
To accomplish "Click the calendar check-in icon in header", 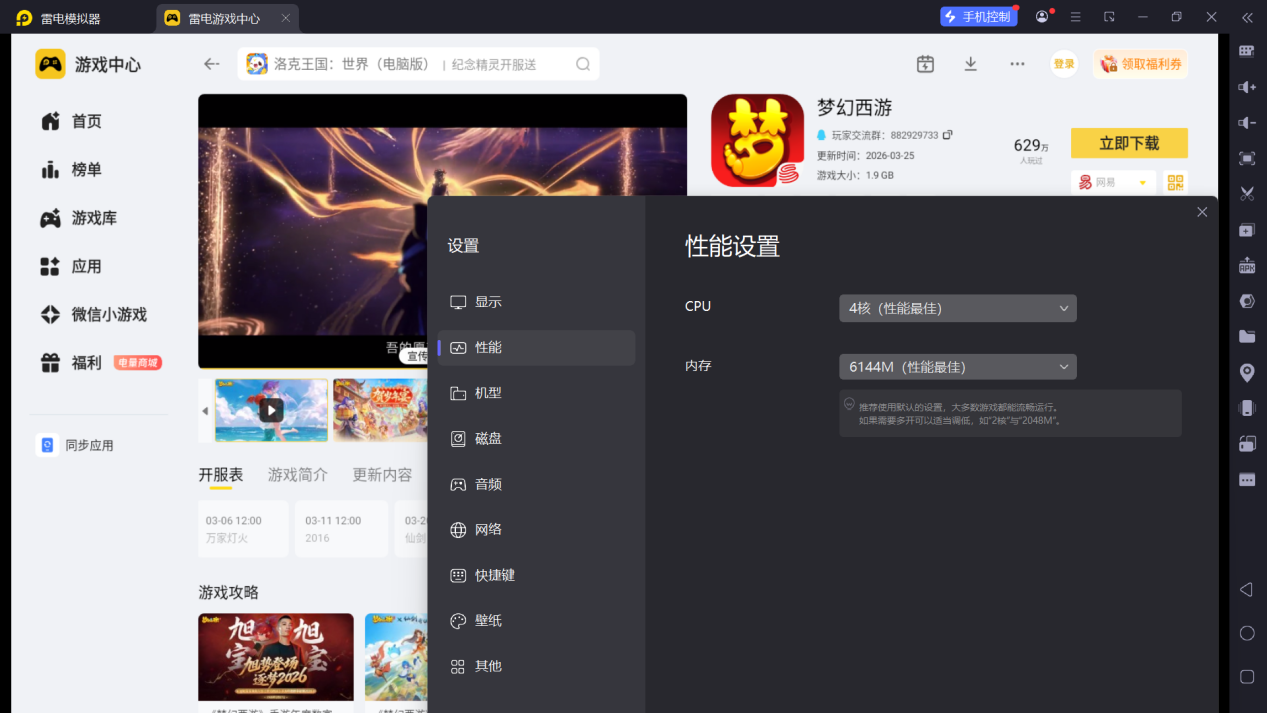I will coord(925,64).
